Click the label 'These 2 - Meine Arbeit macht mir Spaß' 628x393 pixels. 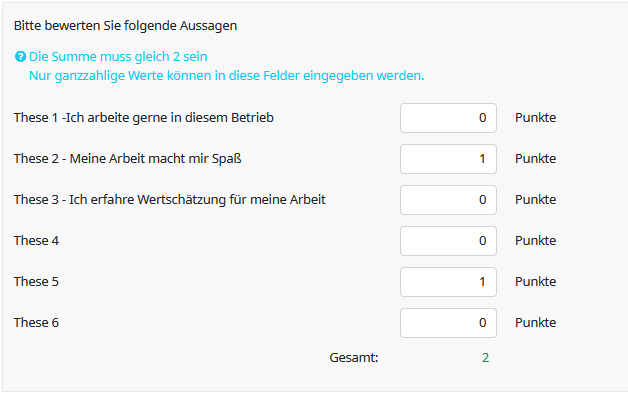tap(128, 159)
